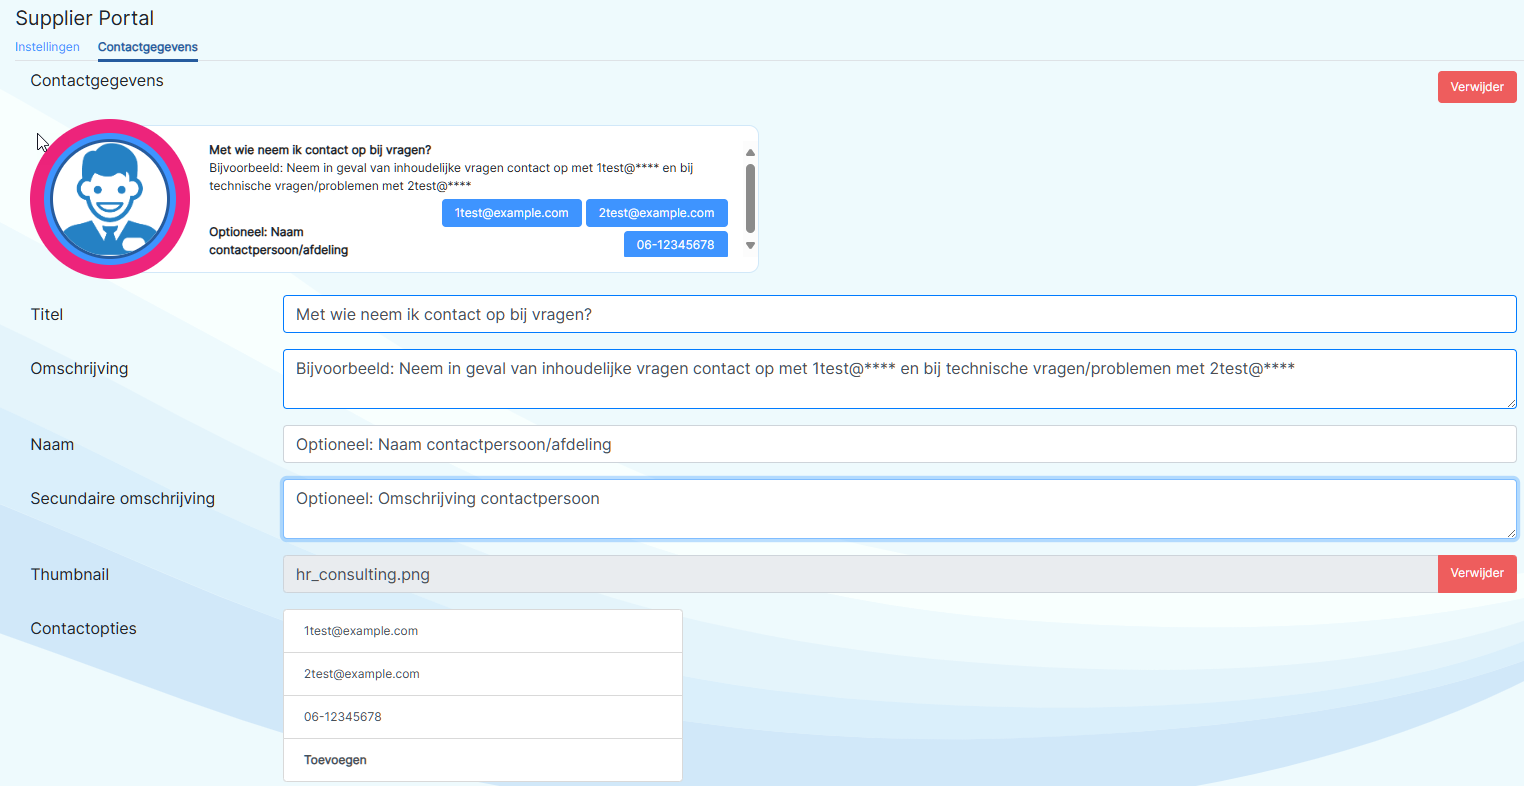Click into the Omschrijving text area
Viewport: 1524px width, 786px height.
(x=898, y=378)
